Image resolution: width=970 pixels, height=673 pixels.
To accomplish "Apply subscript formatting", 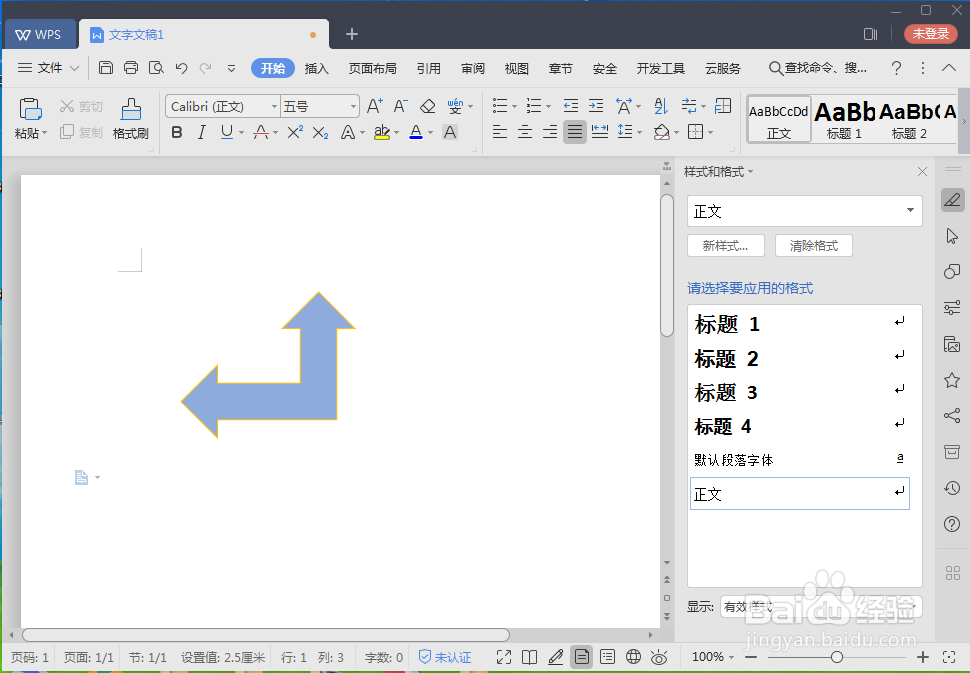I will click(x=320, y=132).
